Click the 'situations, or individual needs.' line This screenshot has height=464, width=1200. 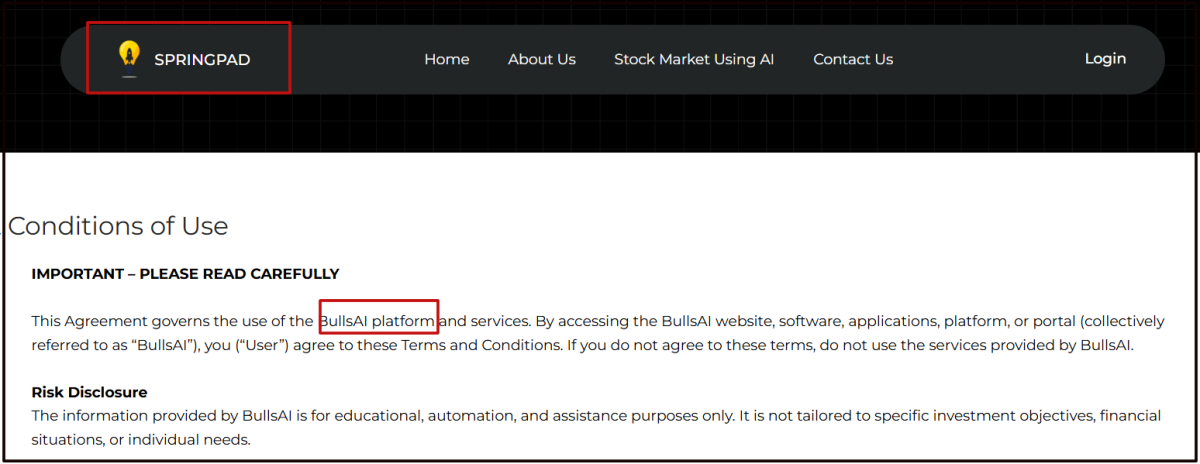coord(140,440)
